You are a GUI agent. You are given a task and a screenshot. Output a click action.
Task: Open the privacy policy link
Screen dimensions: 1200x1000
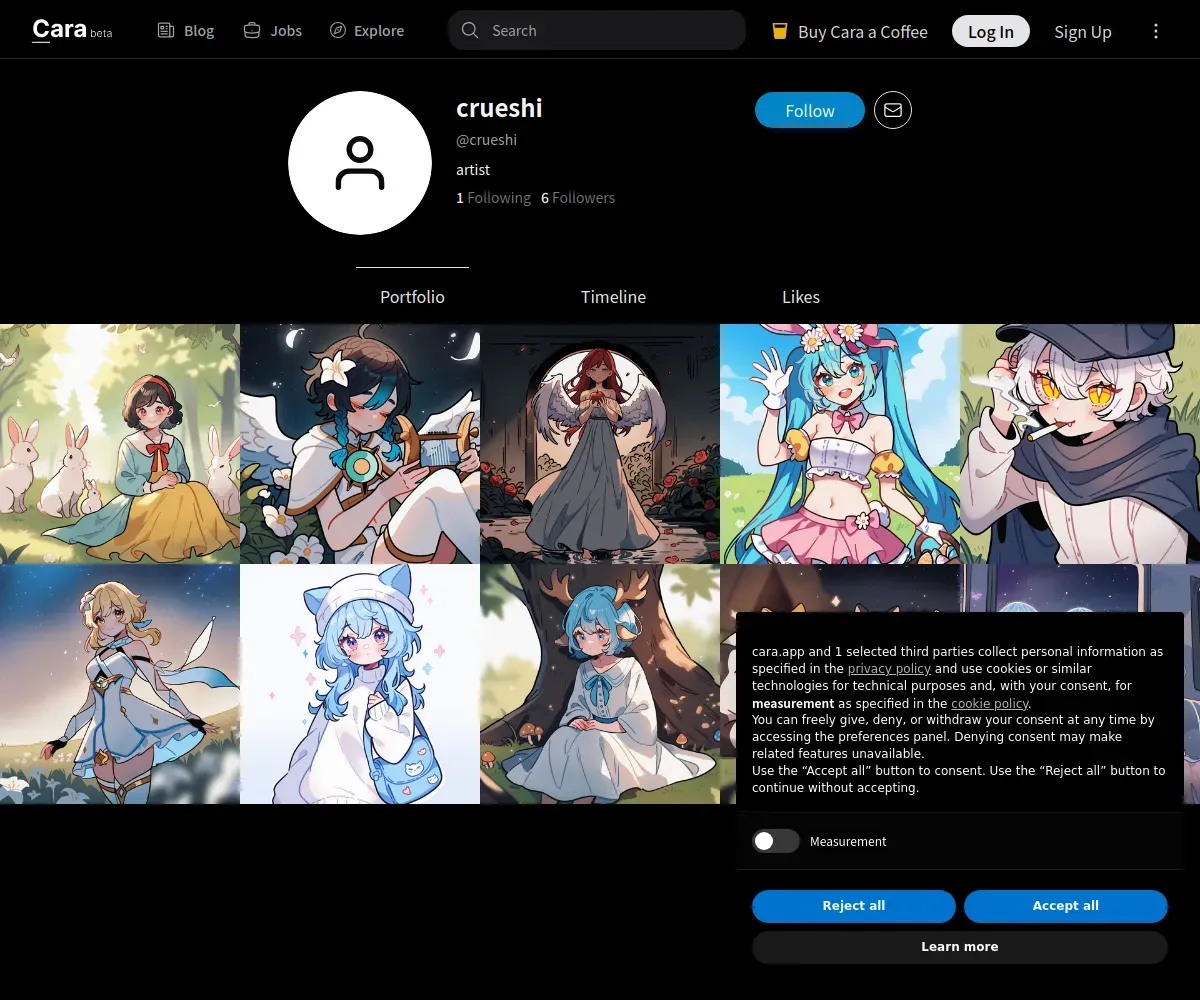(889, 669)
